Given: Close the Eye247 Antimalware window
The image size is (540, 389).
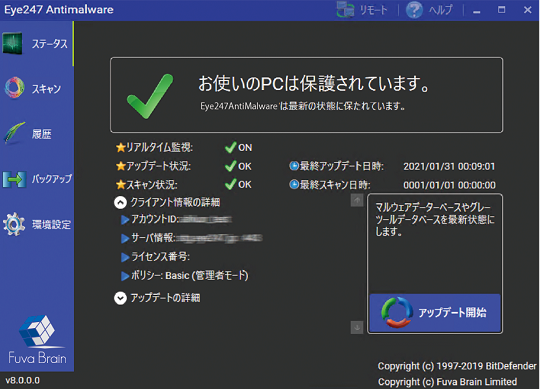Looking at the screenshot, I should click(528, 10).
